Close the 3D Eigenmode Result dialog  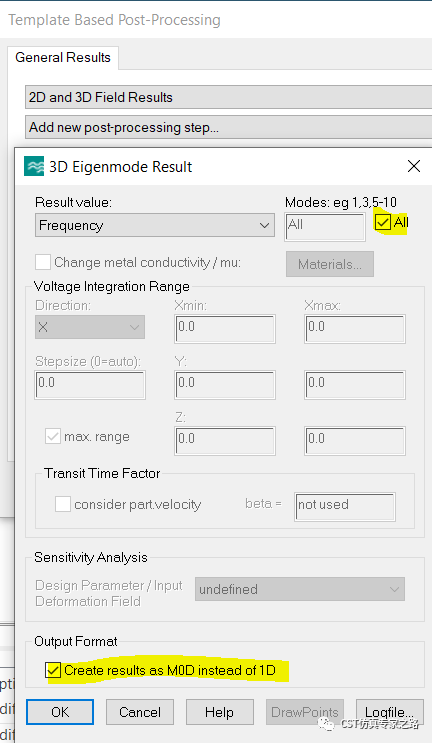(414, 166)
